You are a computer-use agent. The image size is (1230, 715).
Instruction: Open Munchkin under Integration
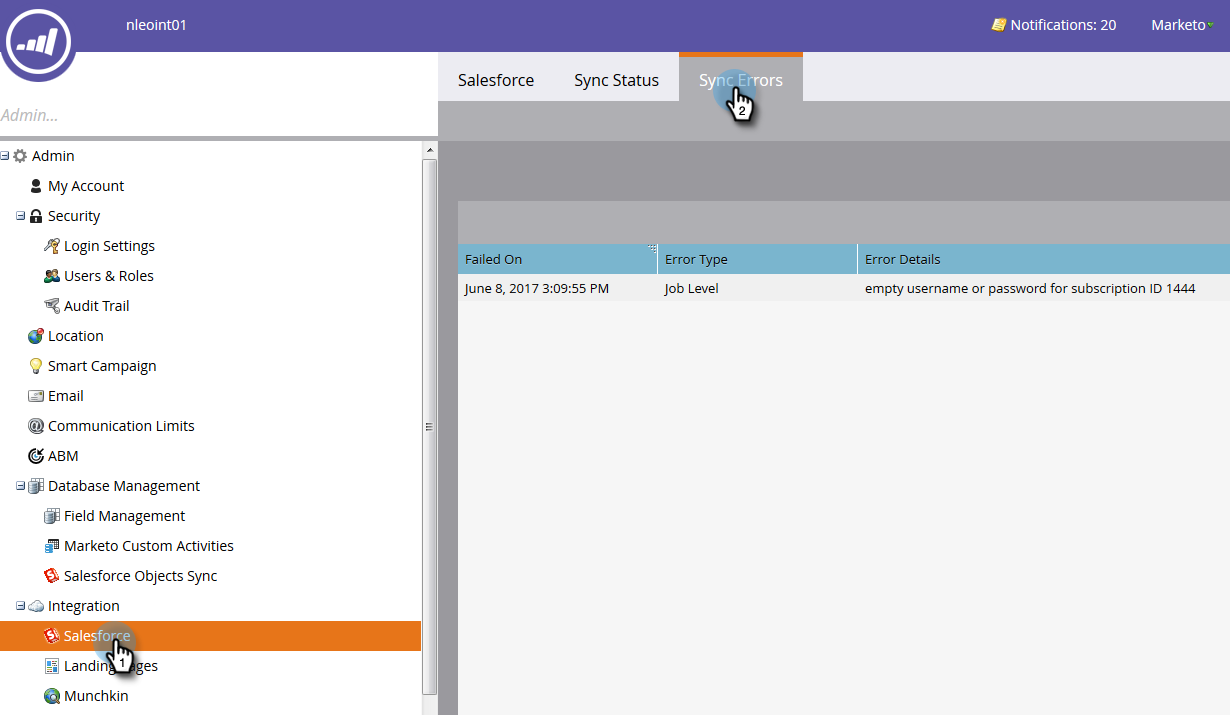click(x=96, y=696)
